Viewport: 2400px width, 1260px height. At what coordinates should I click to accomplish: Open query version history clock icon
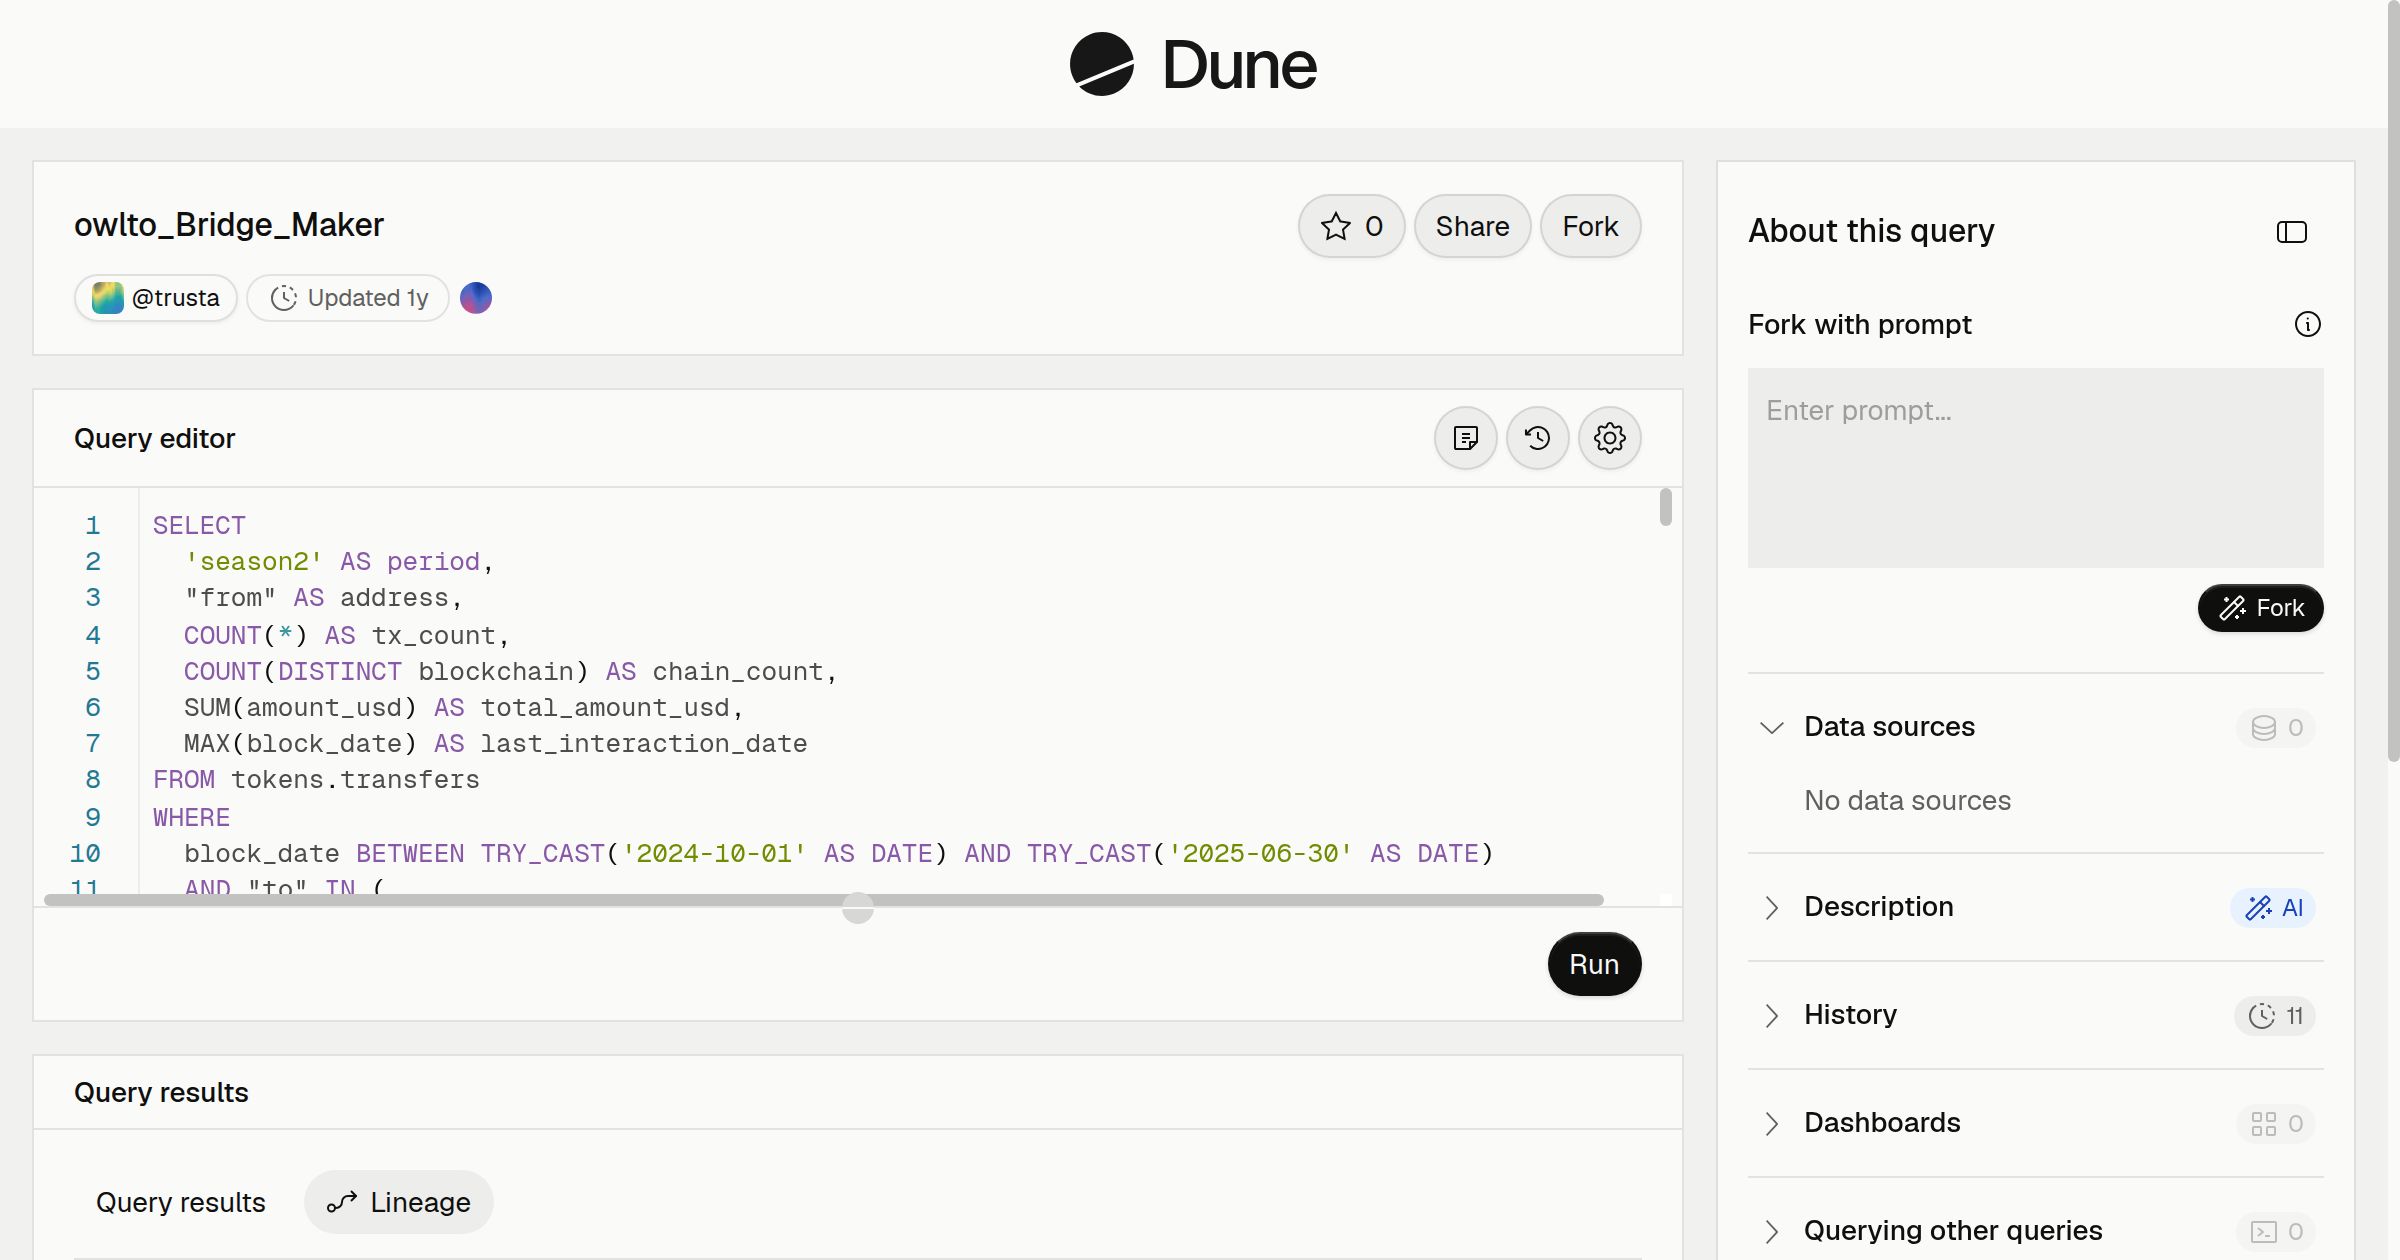[1537, 438]
